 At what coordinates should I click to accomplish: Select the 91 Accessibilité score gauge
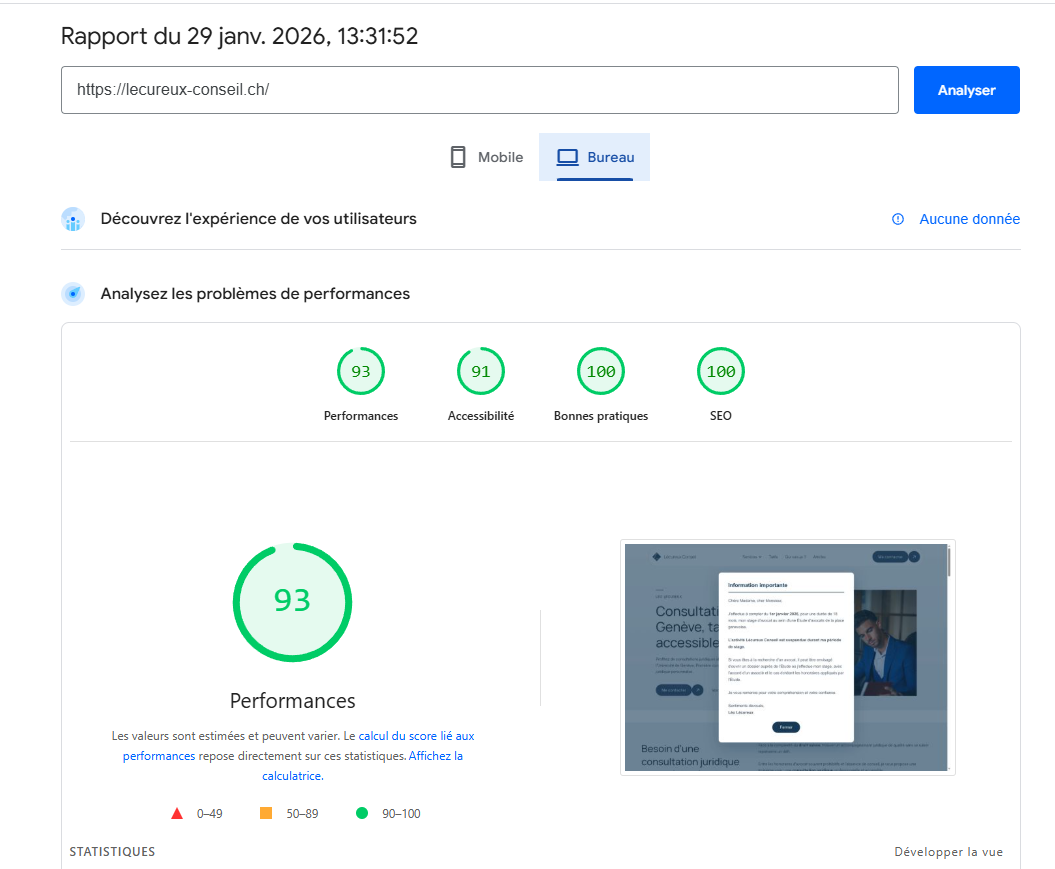click(481, 371)
